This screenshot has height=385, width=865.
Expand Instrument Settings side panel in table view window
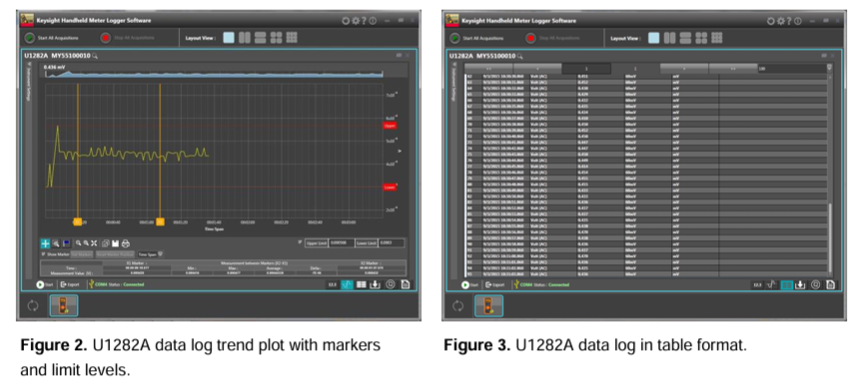(x=455, y=83)
